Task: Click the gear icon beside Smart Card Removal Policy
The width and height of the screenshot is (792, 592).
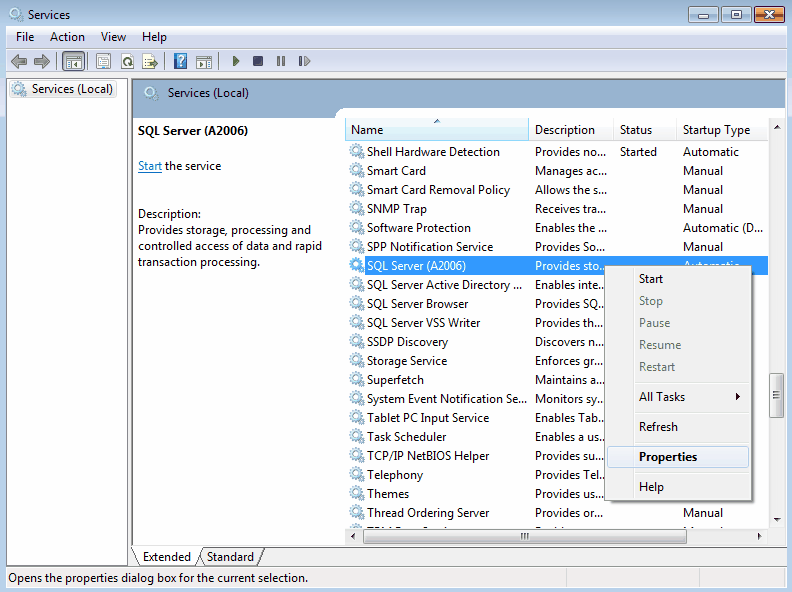Action: tap(357, 189)
